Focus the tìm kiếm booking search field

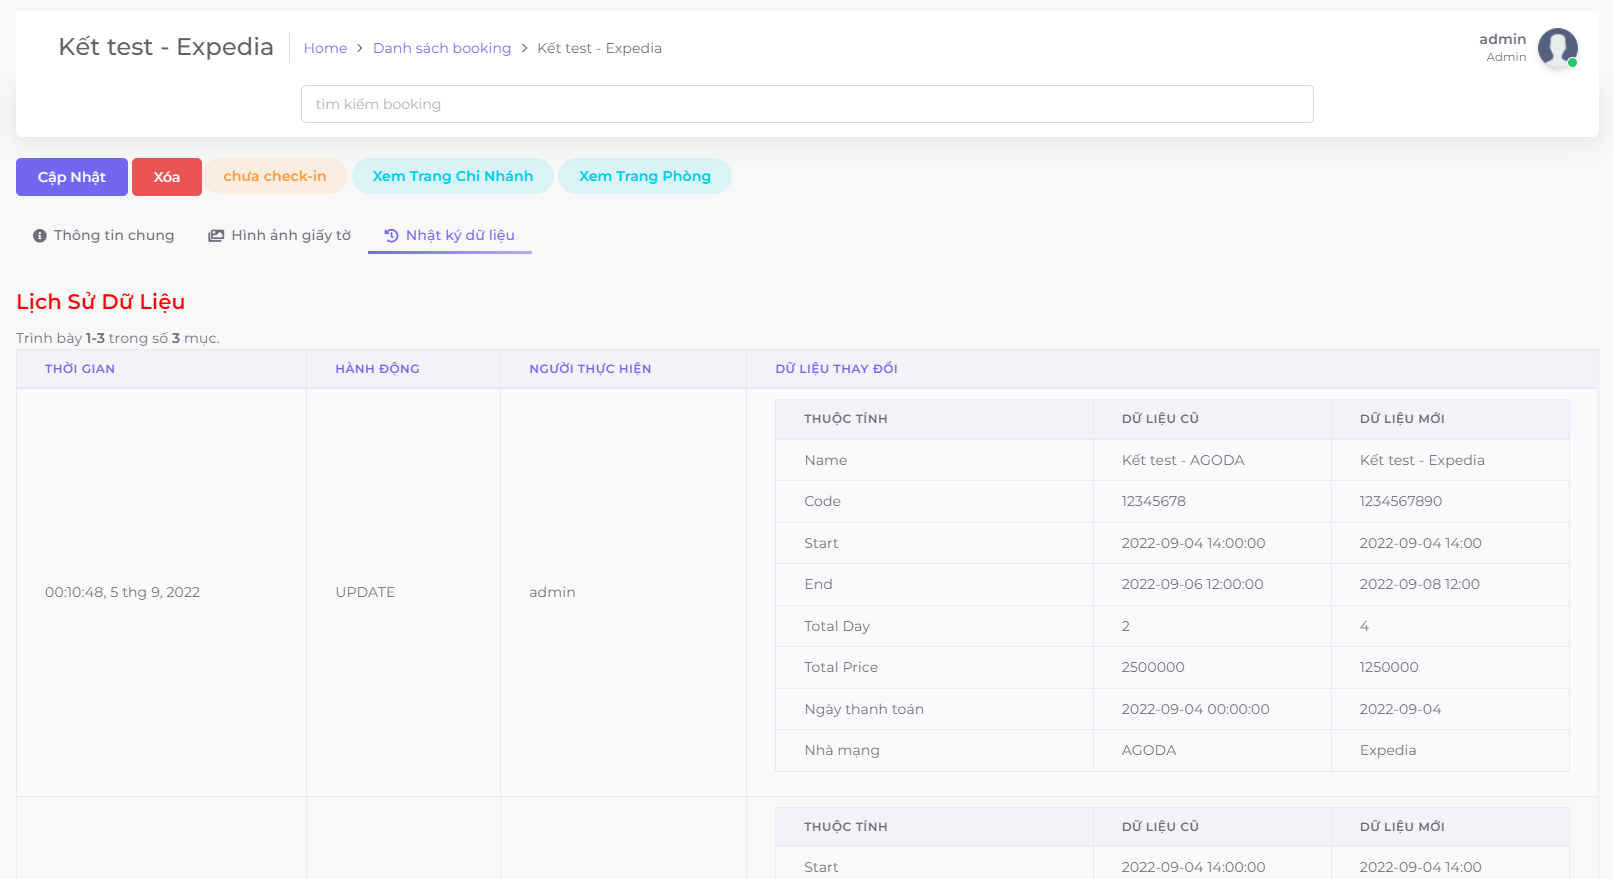(x=806, y=104)
